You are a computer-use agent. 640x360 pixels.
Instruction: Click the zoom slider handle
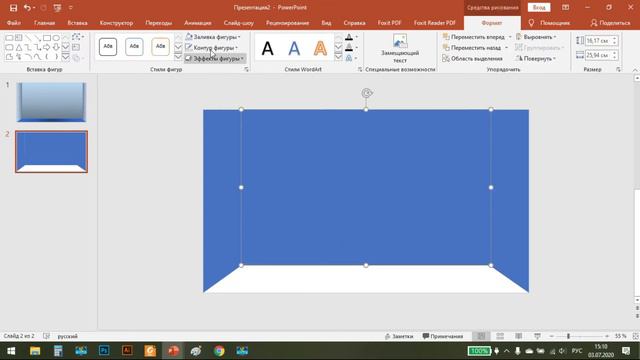pyautogui.click(x=568, y=336)
